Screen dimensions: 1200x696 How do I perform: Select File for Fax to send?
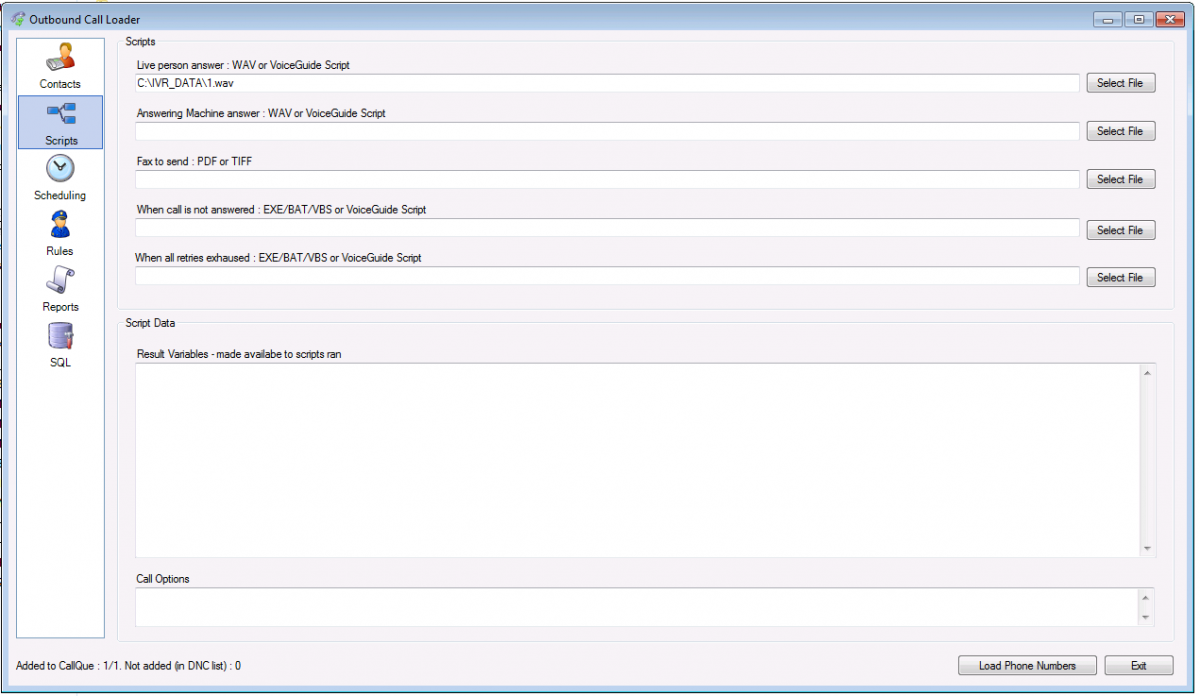tap(1120, 179)
